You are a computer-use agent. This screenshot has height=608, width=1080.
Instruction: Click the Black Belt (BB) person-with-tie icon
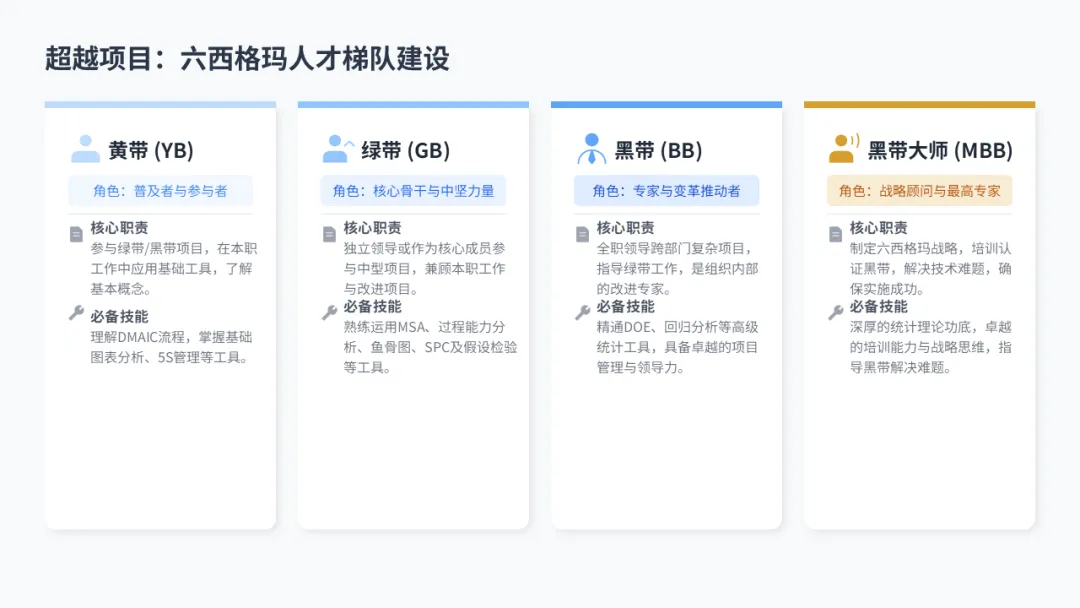click(591, 149)
